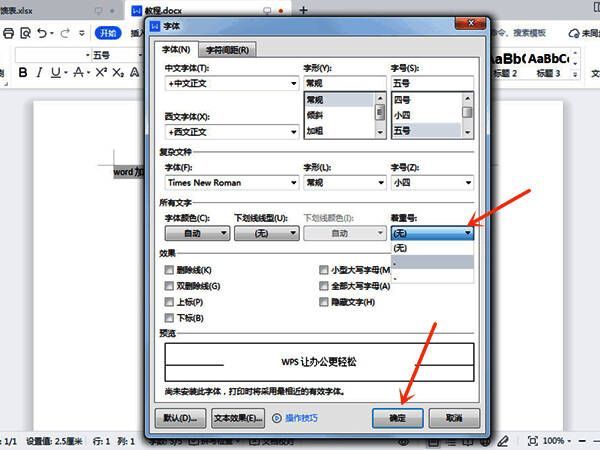Open the 字体颜色 color picker
This screenshot has height=450, width=600.
(x=222, y=233)
